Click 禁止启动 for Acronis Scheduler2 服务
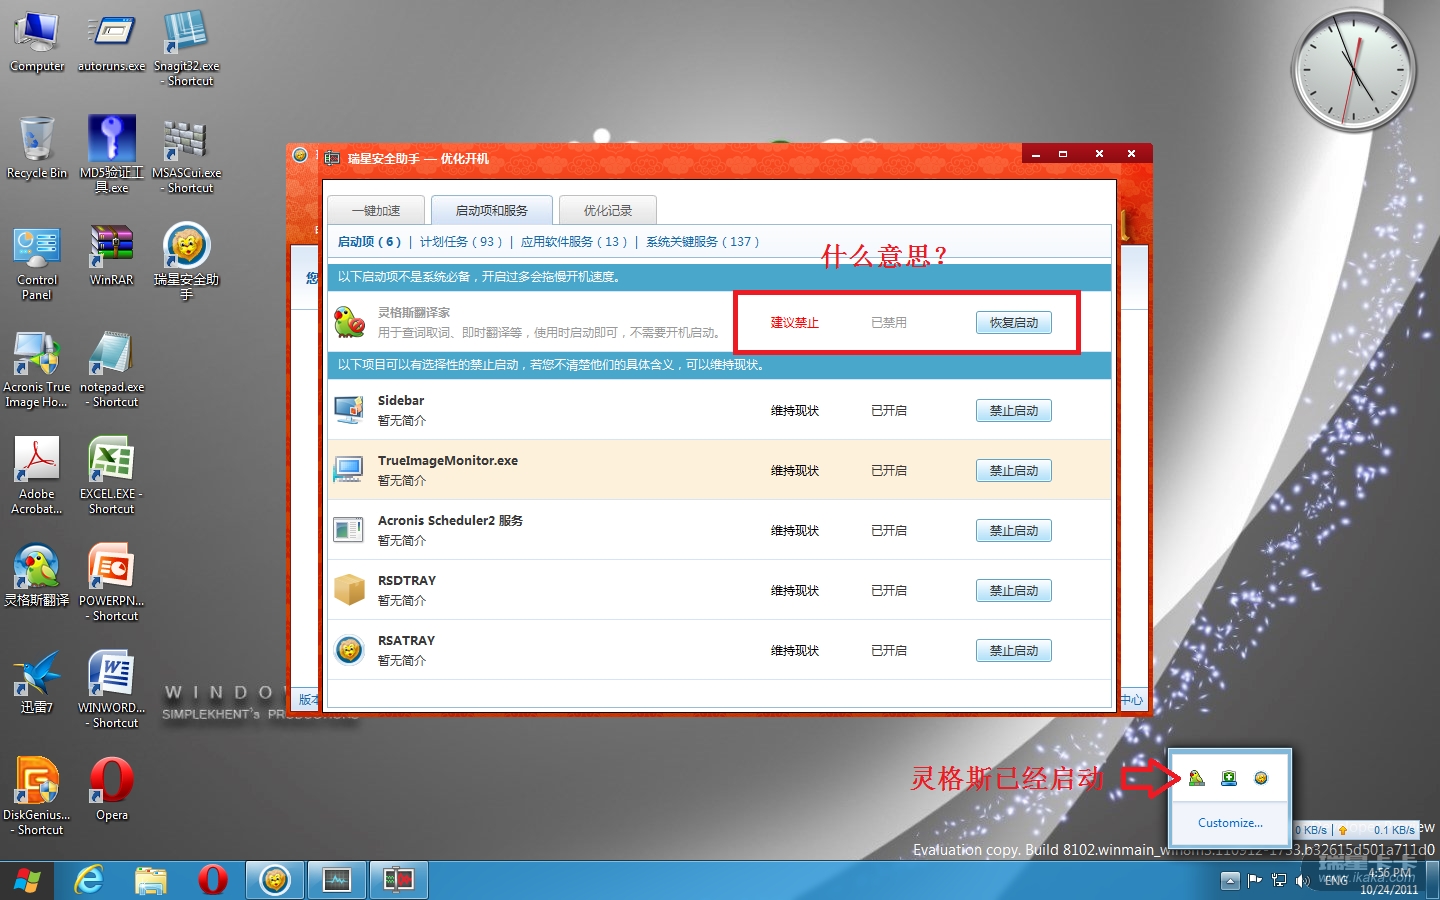The width and height of the screenshot is (1440, 900). pyautogui.click(x=1014, y=531)
